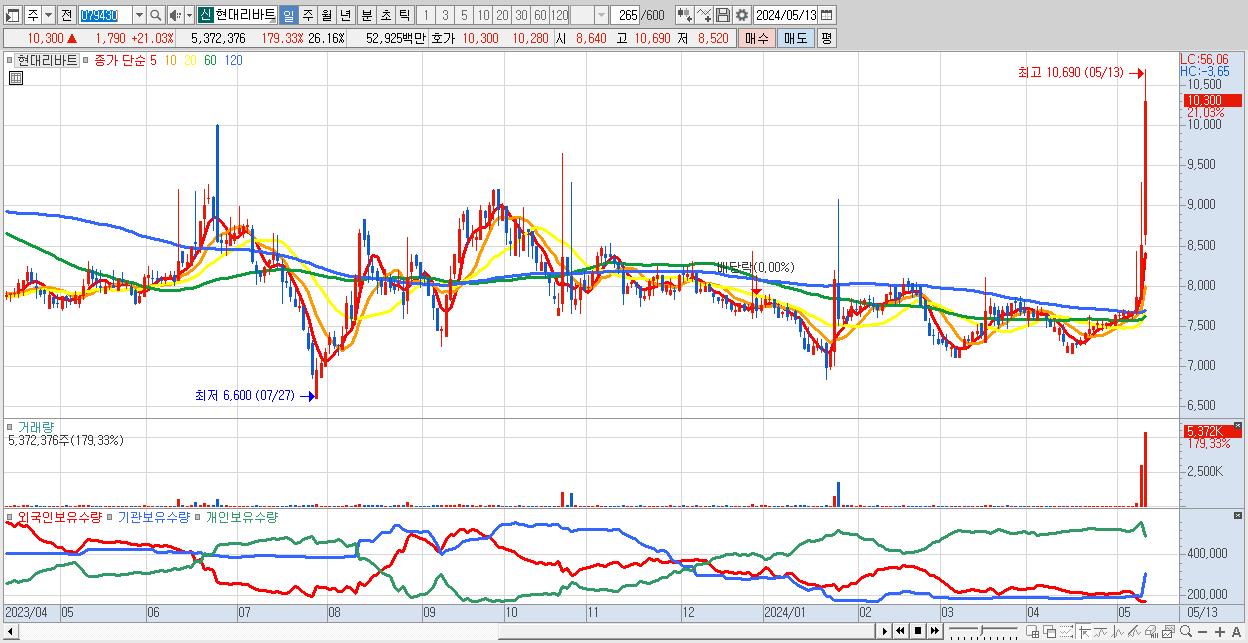1248x643 pixels.
Task: Click the red 매수 buy button
Action: point(756,38)
